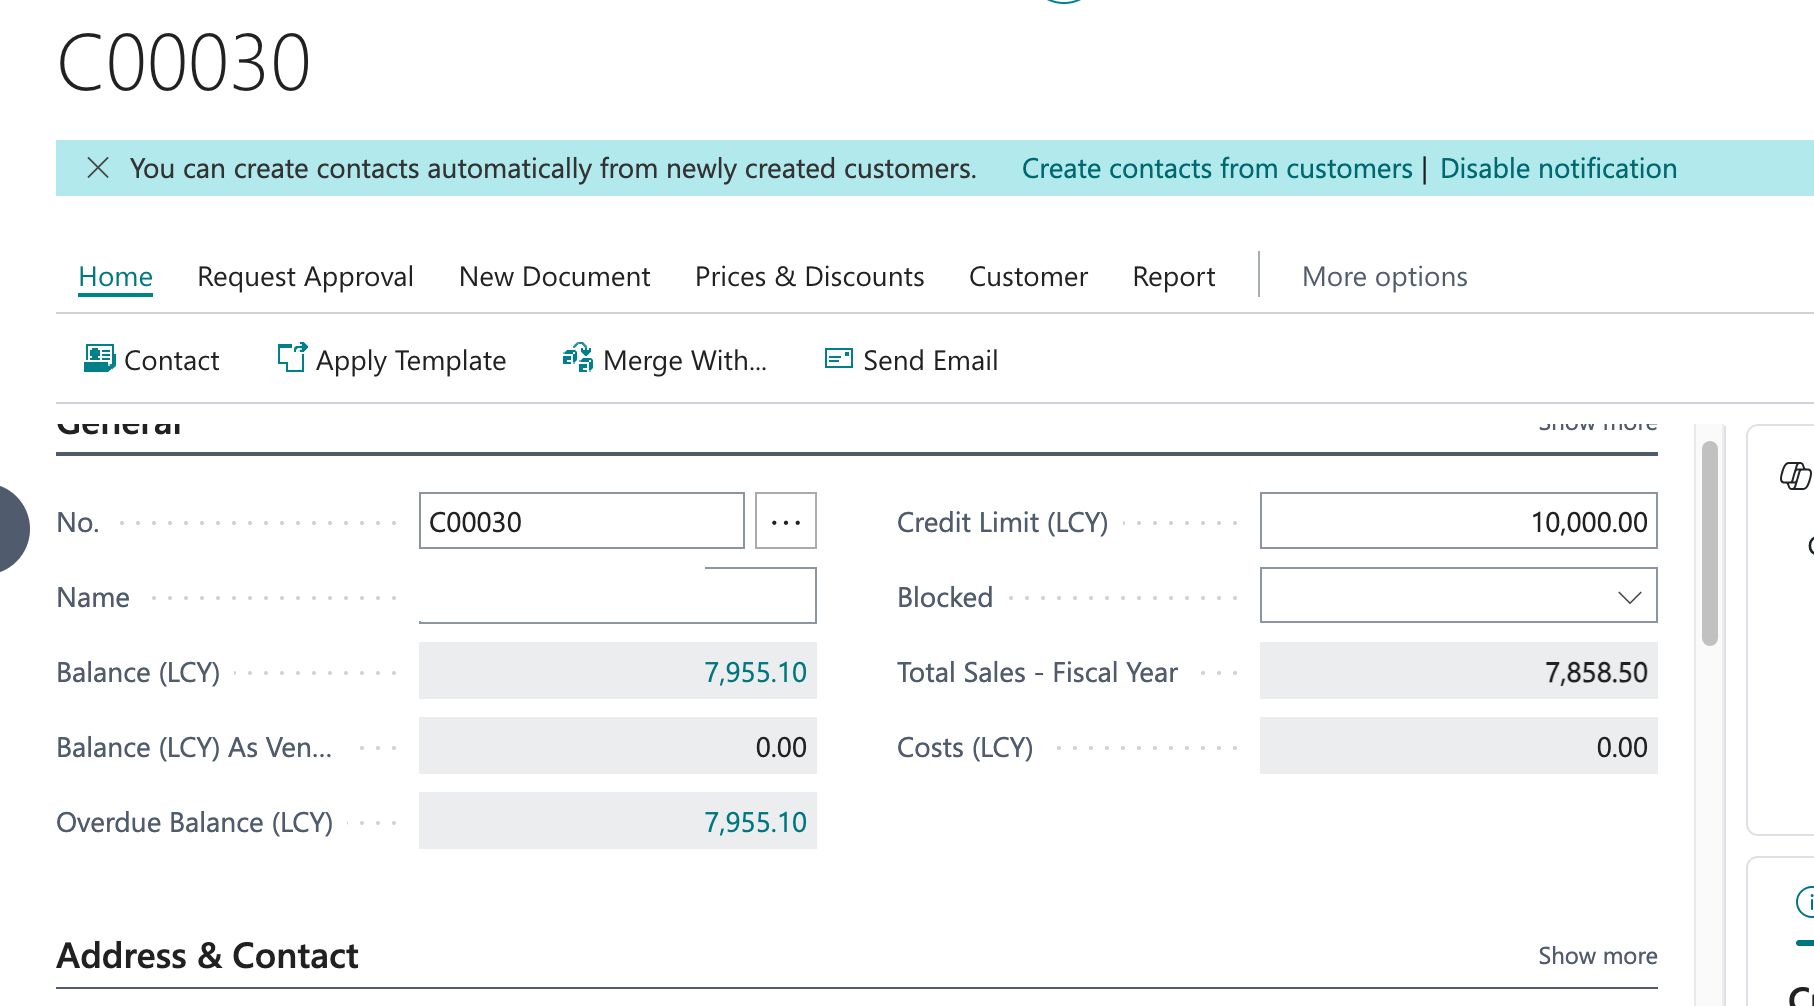Viewport: 1814px width, 1006px height.
Task: Click the Contact card icon
Action: (99, 359)
